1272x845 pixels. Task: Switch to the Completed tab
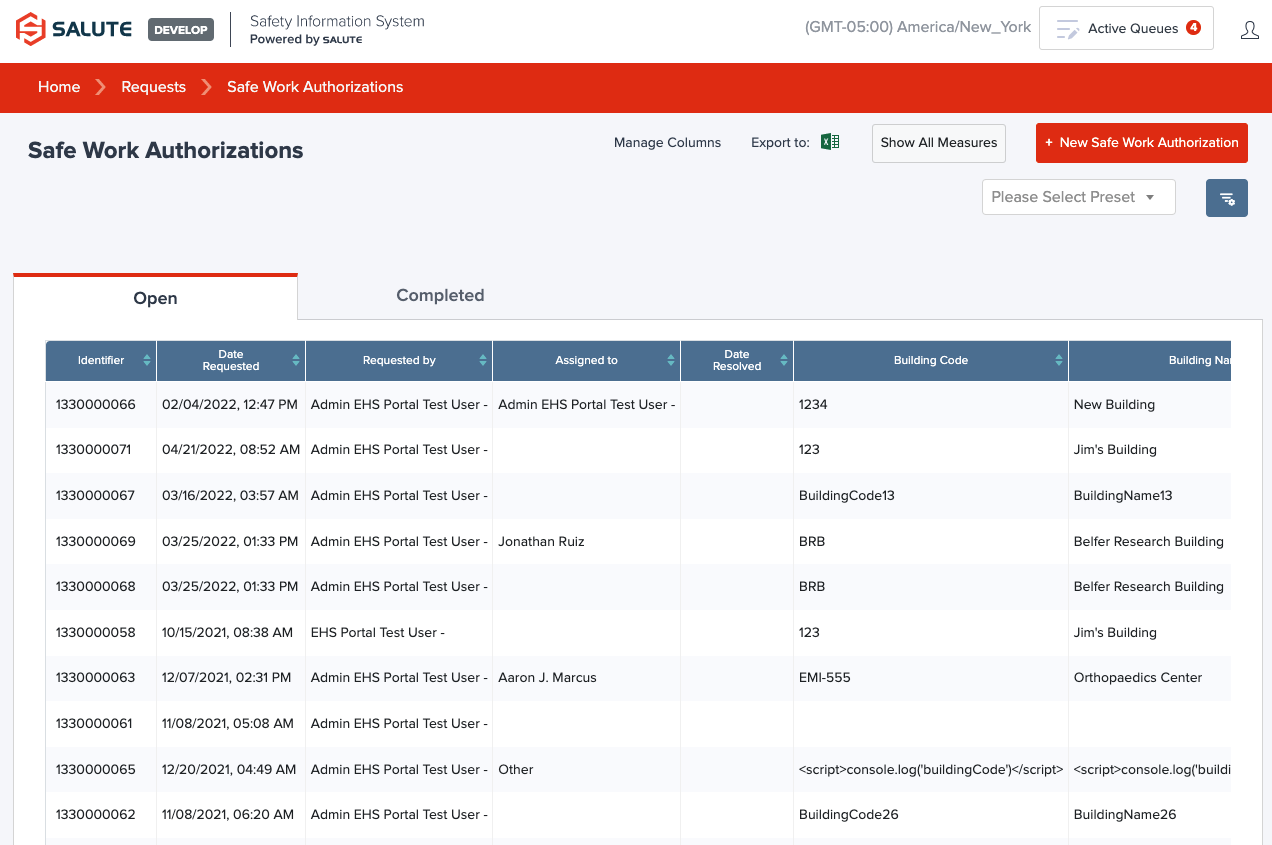[x=440, y=296]
